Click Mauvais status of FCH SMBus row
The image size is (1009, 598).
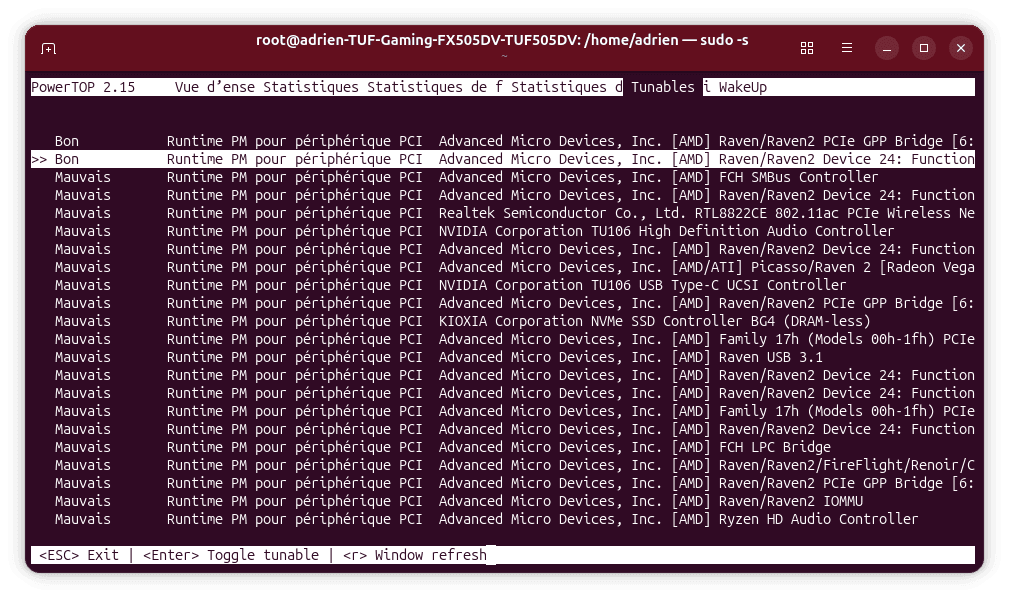[x=82, y=177]
